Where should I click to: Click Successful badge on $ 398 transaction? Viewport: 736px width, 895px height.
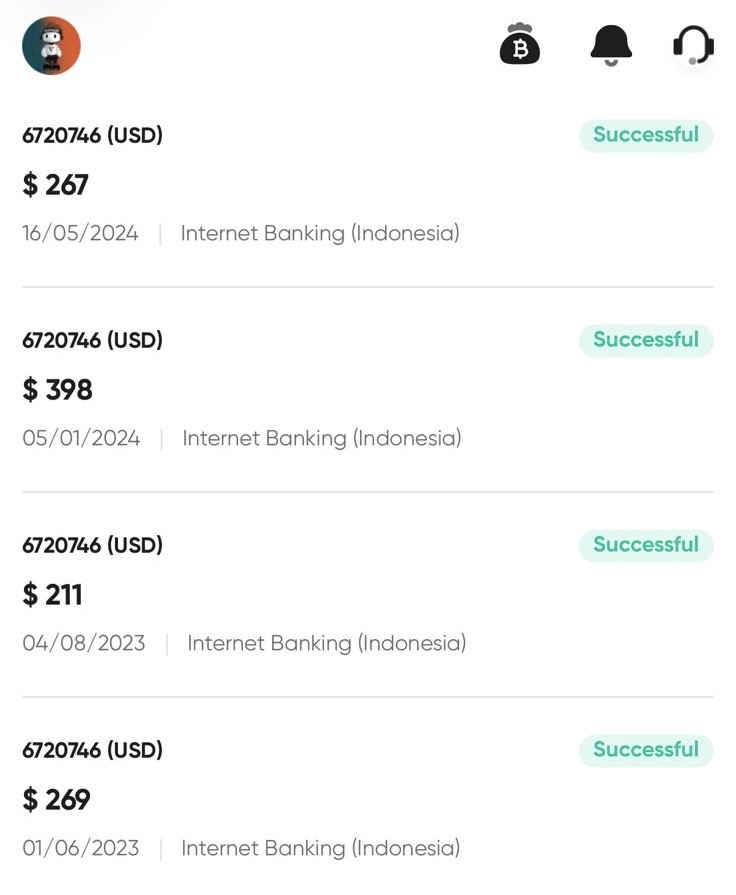pos(646,340)
